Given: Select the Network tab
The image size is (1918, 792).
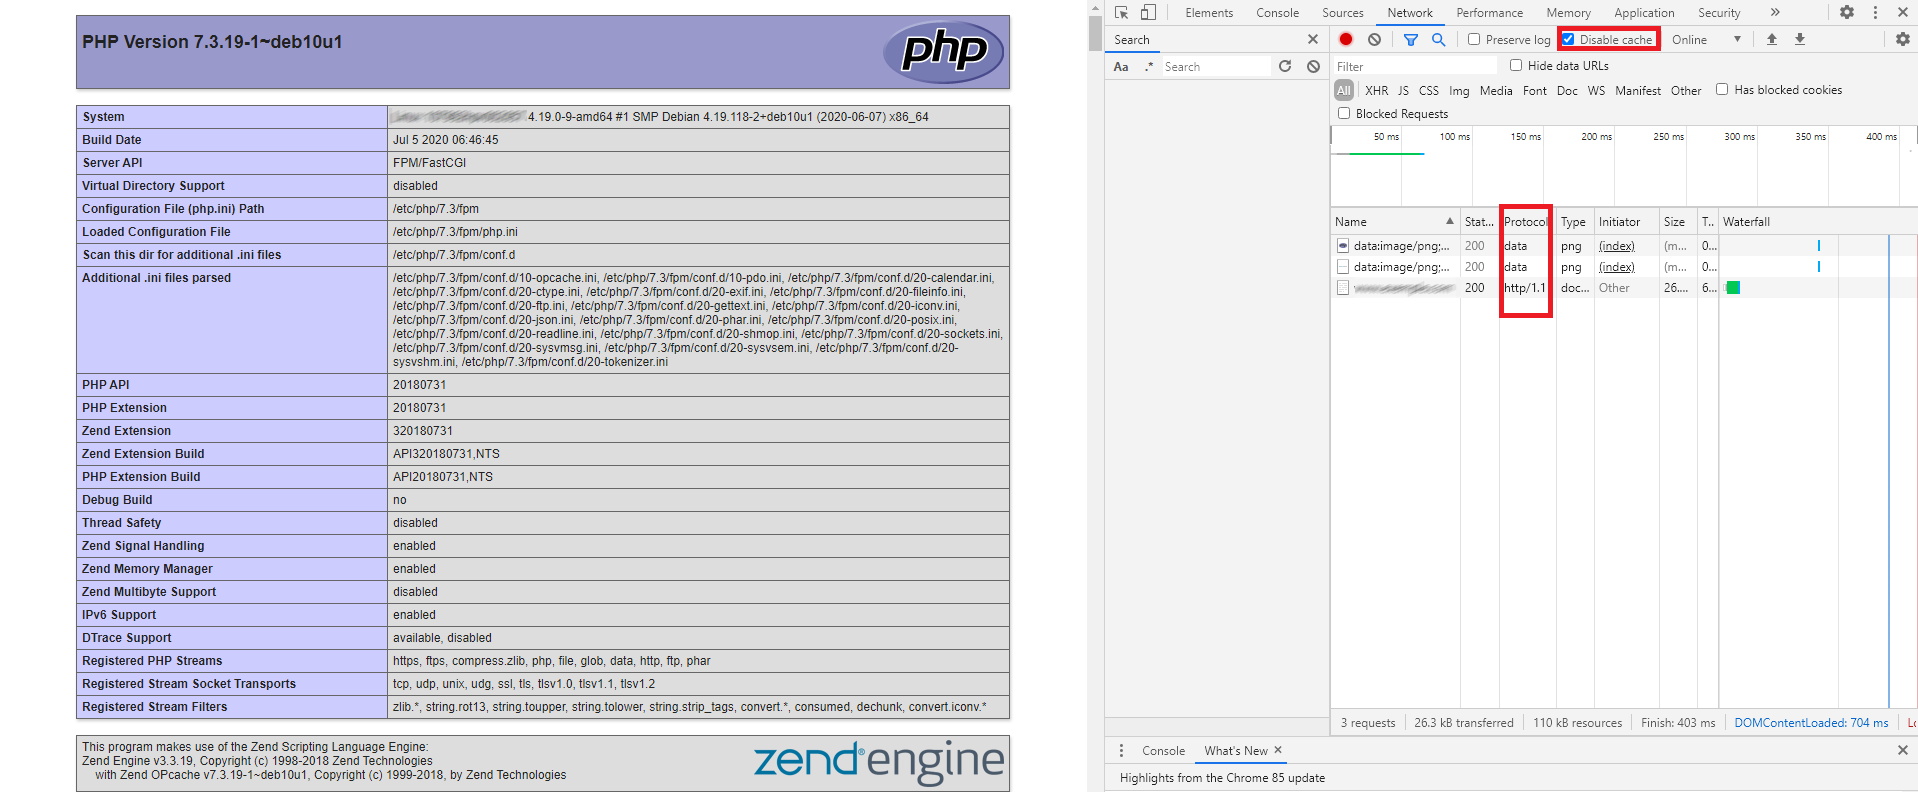Looking at the screenshot, I should (1410, 13).
